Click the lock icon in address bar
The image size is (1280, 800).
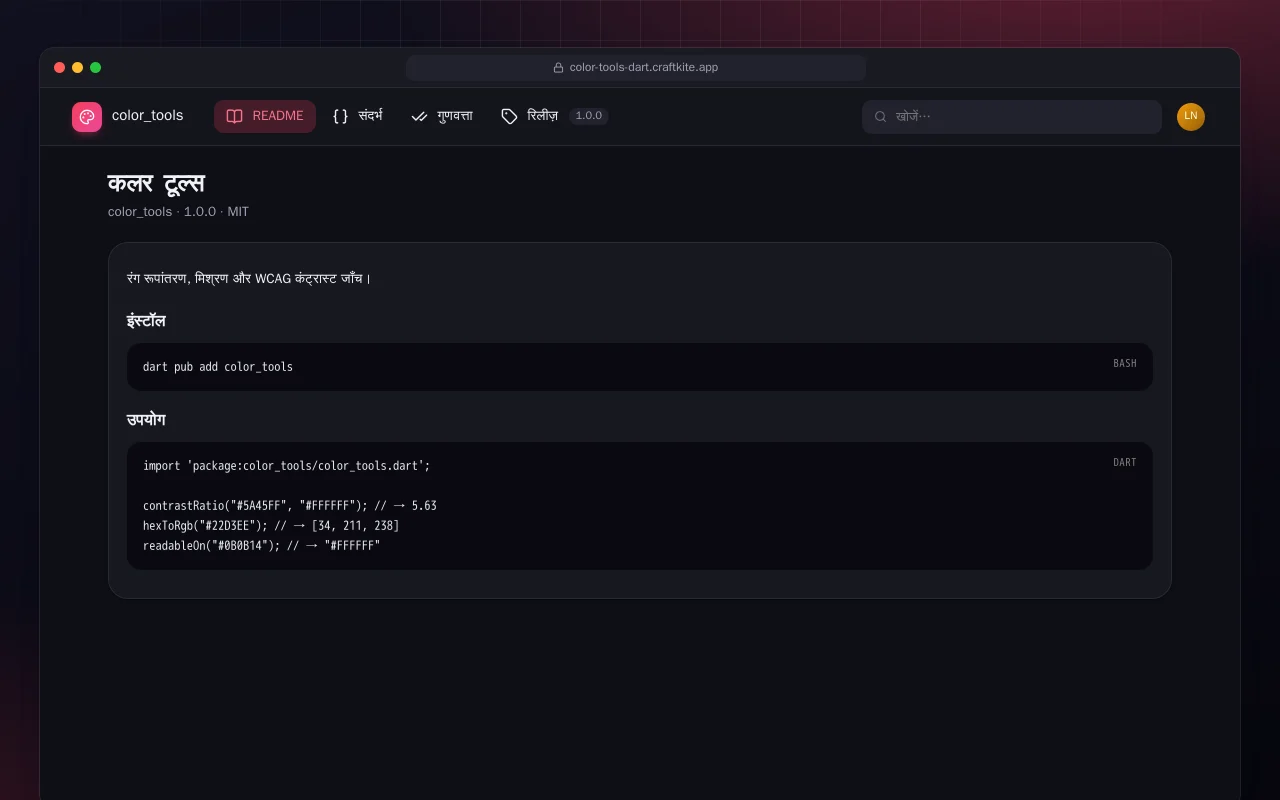tap(559, 68)
